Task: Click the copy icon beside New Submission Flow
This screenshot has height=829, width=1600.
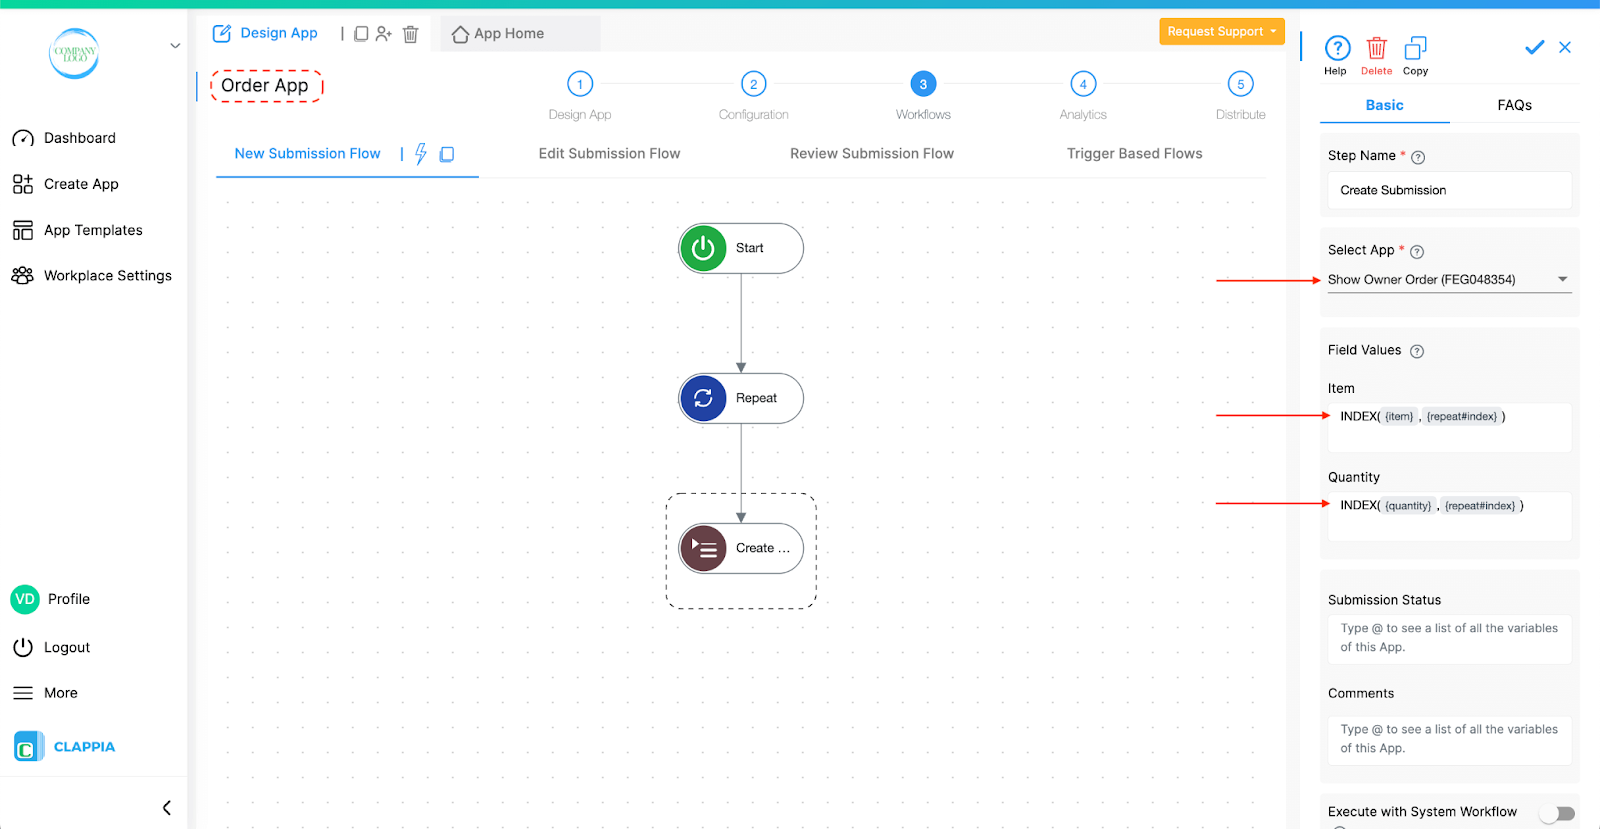Action: pyautogui.click(x=447, y=154)
